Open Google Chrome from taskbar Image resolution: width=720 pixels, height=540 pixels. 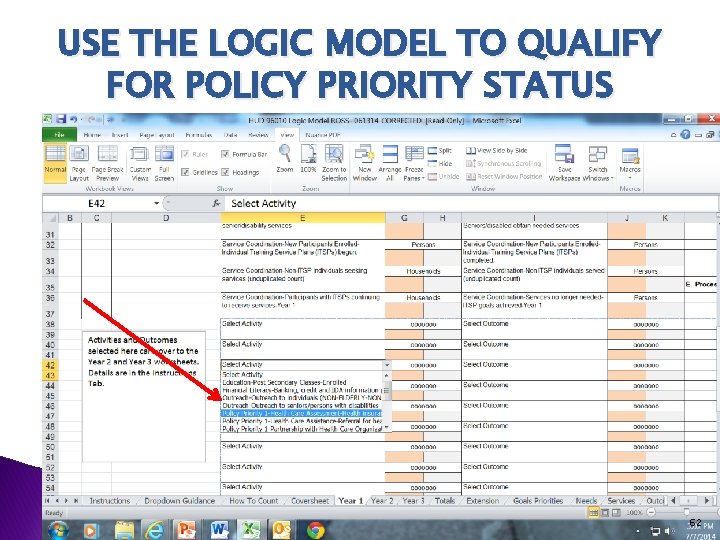(x=315, y=531)
